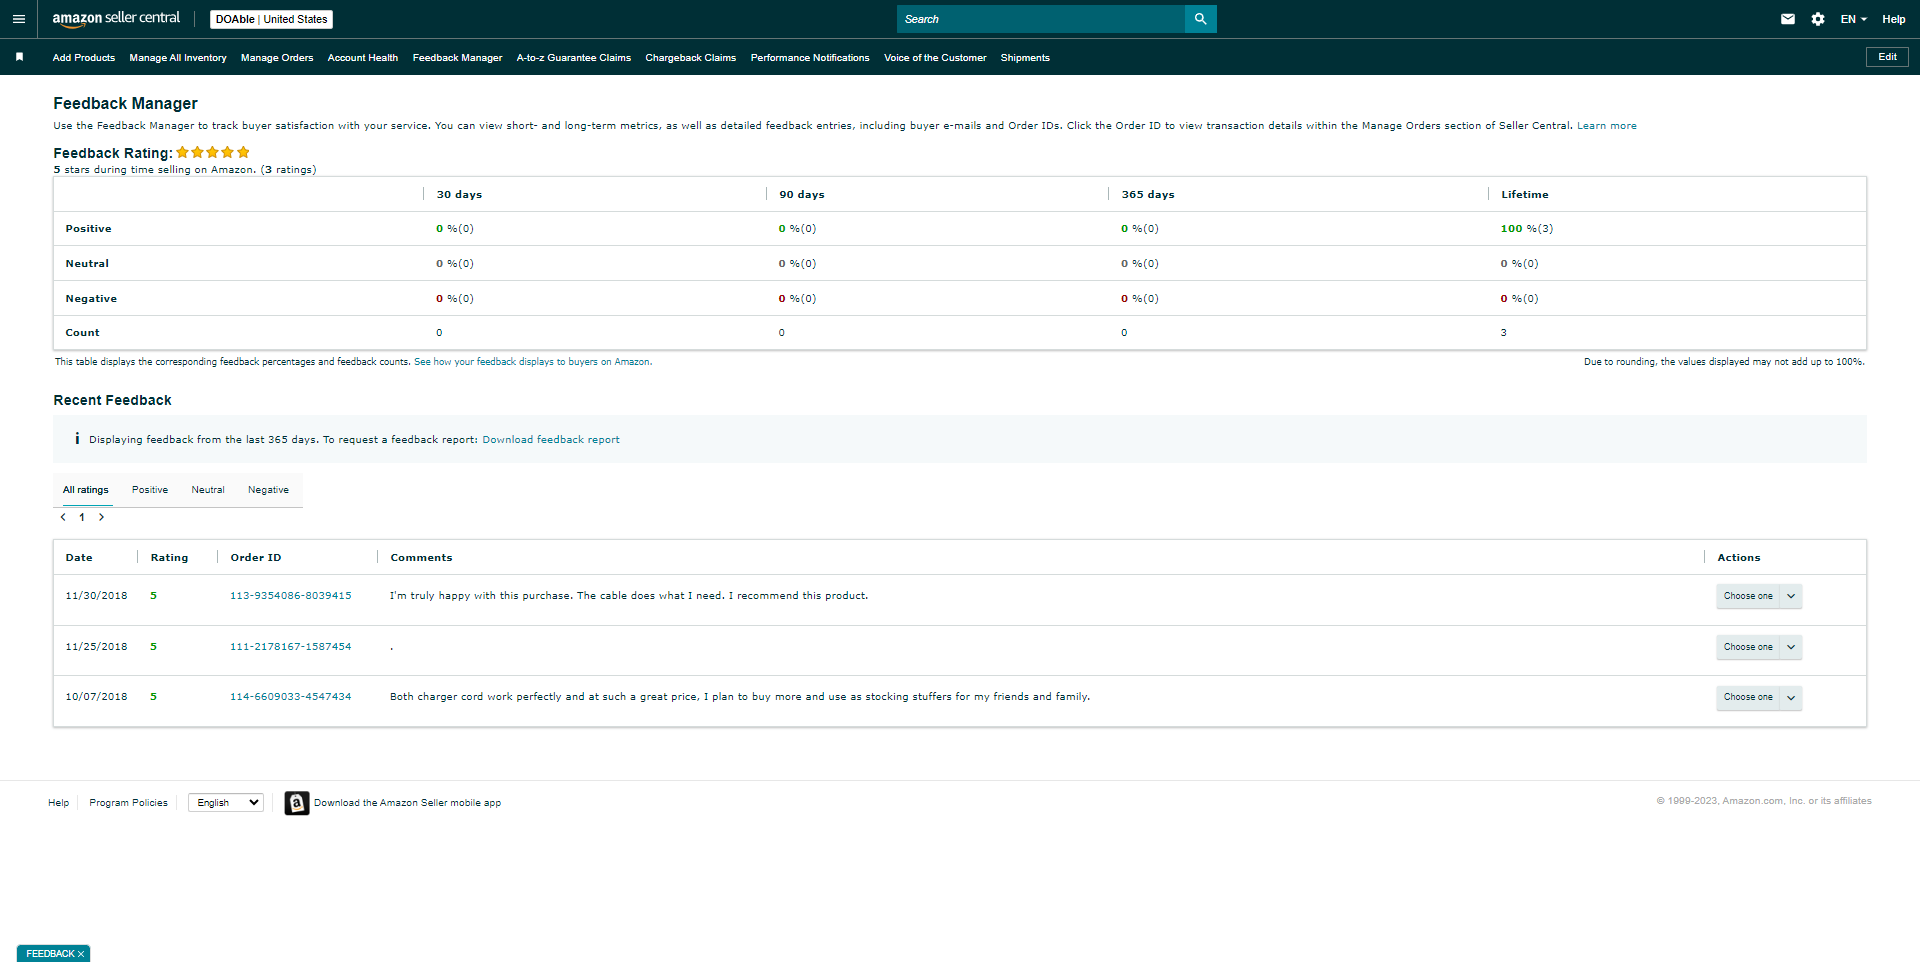Click the Learn more link

tap(1607, 126)
